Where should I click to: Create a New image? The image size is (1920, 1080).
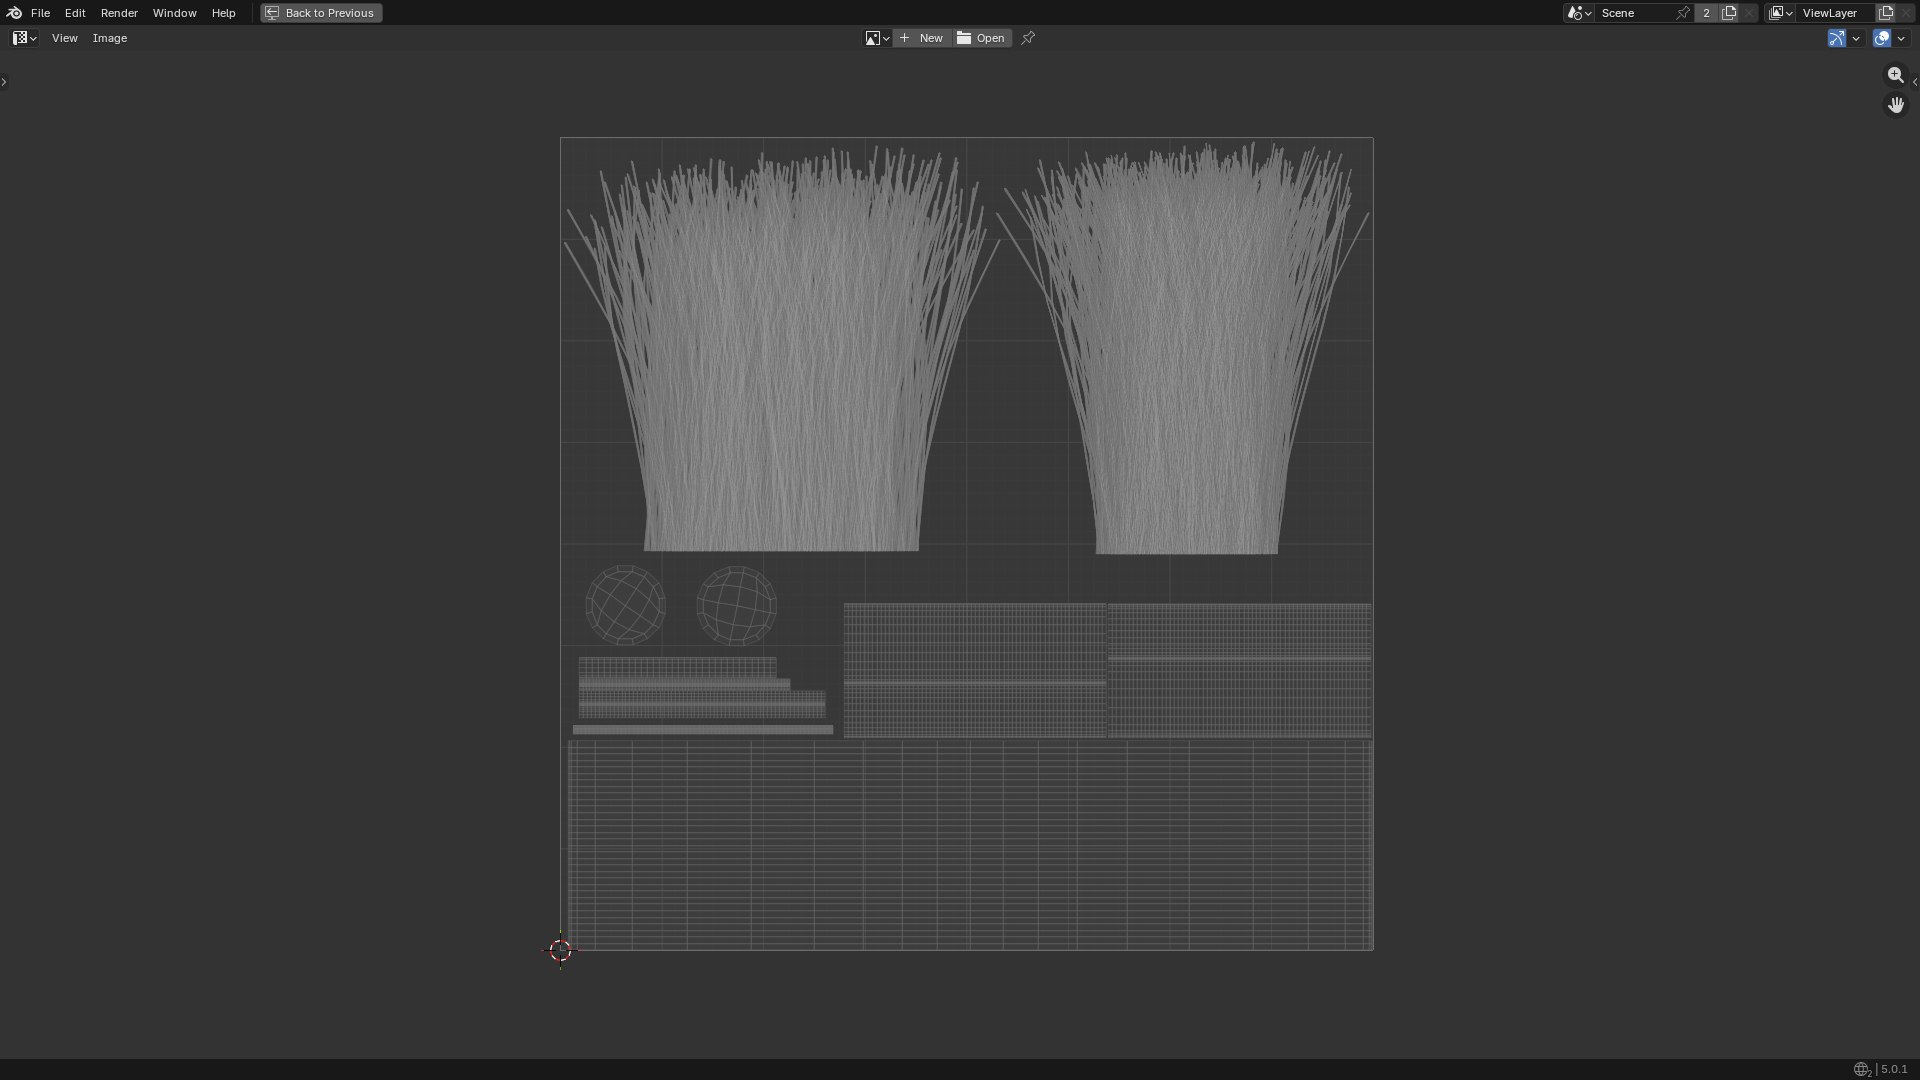922,38
